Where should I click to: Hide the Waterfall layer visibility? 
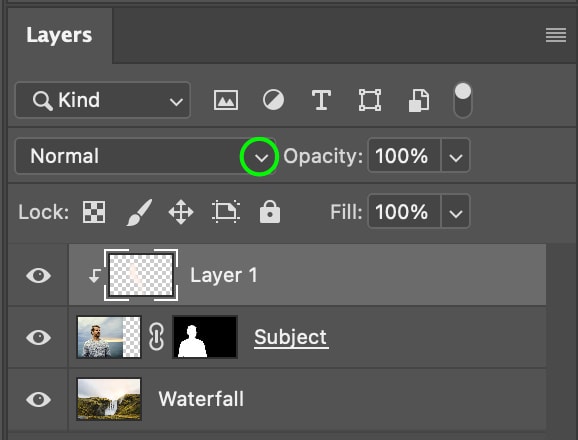coord(38,399)
